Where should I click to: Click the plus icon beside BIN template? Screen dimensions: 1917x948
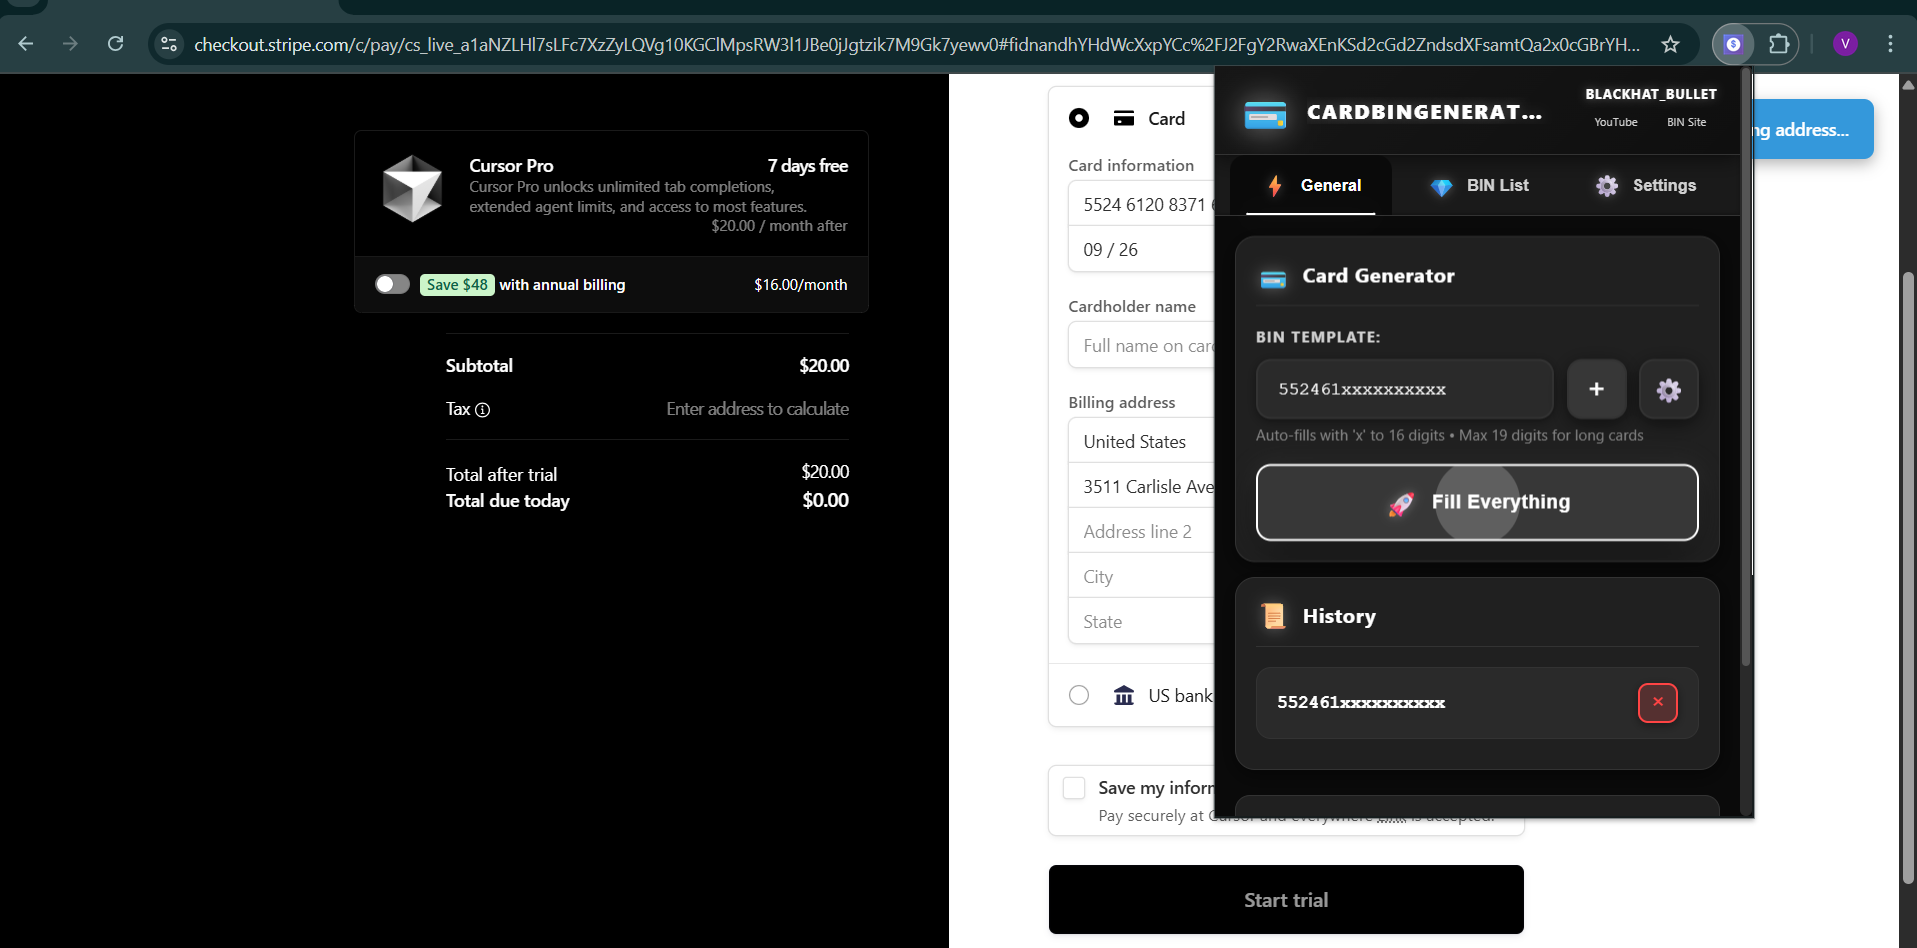pyautogui.click(x=1596, y=389)
